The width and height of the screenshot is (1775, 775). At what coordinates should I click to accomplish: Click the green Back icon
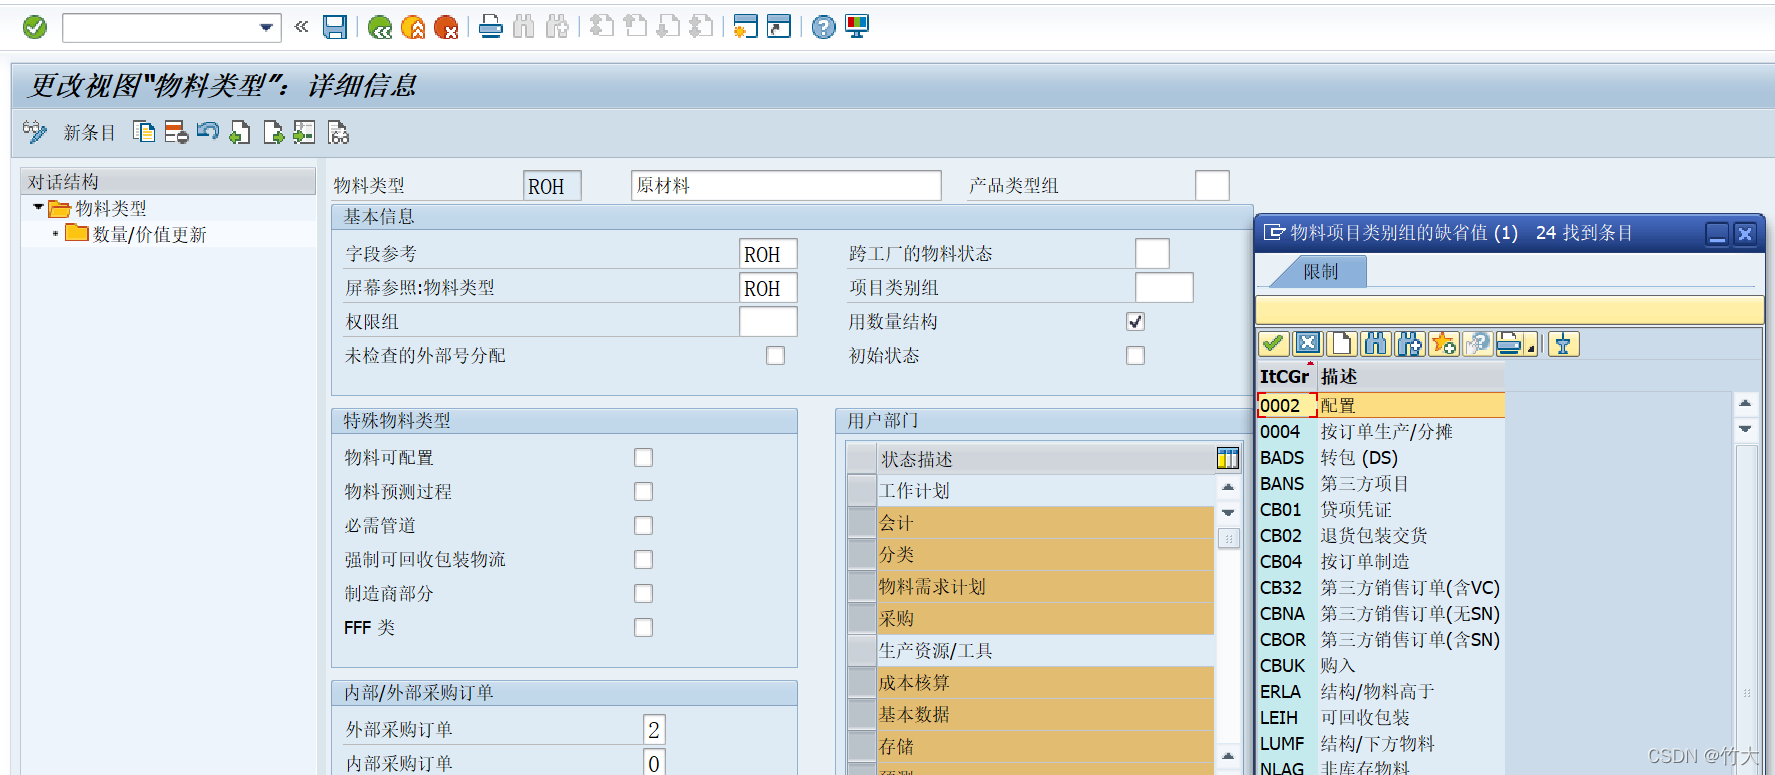coord(380,27)
